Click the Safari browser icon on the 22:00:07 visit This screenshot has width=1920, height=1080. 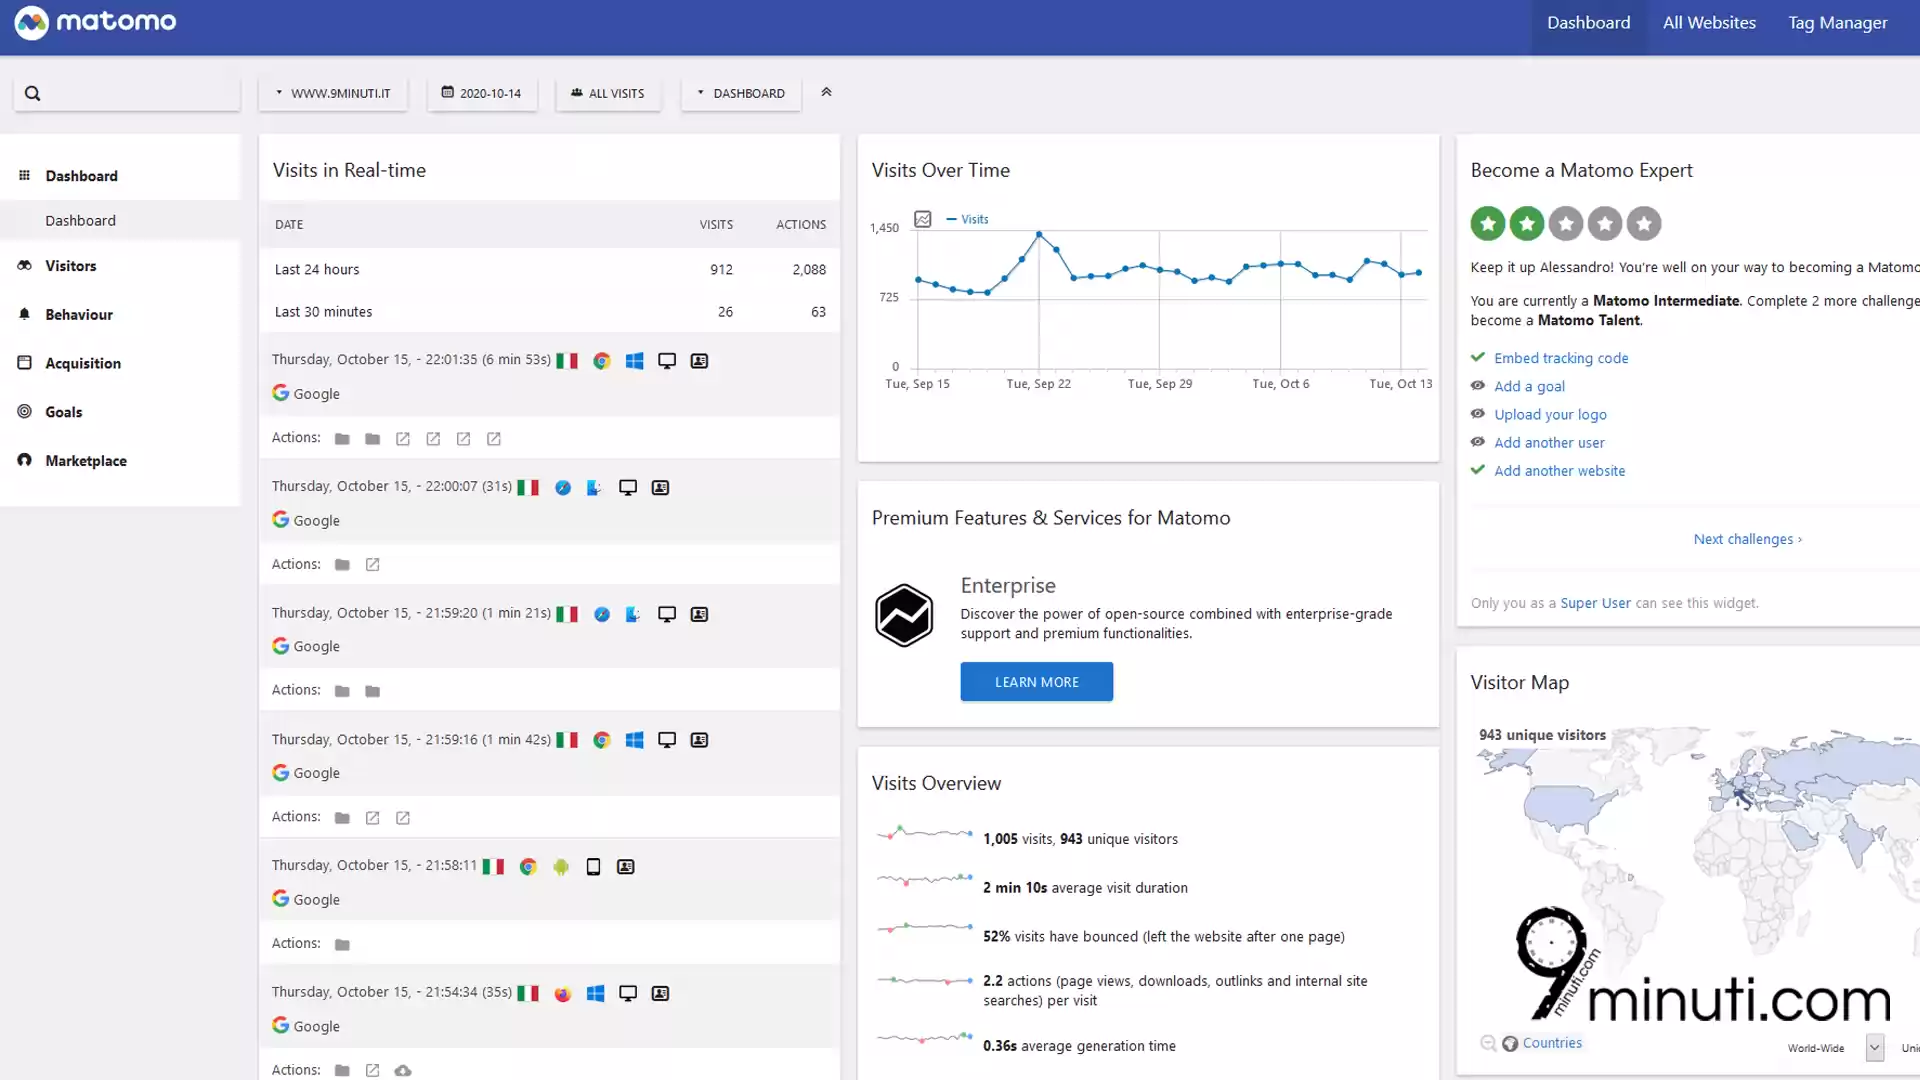pyautogui.click(x=563, y=488)
